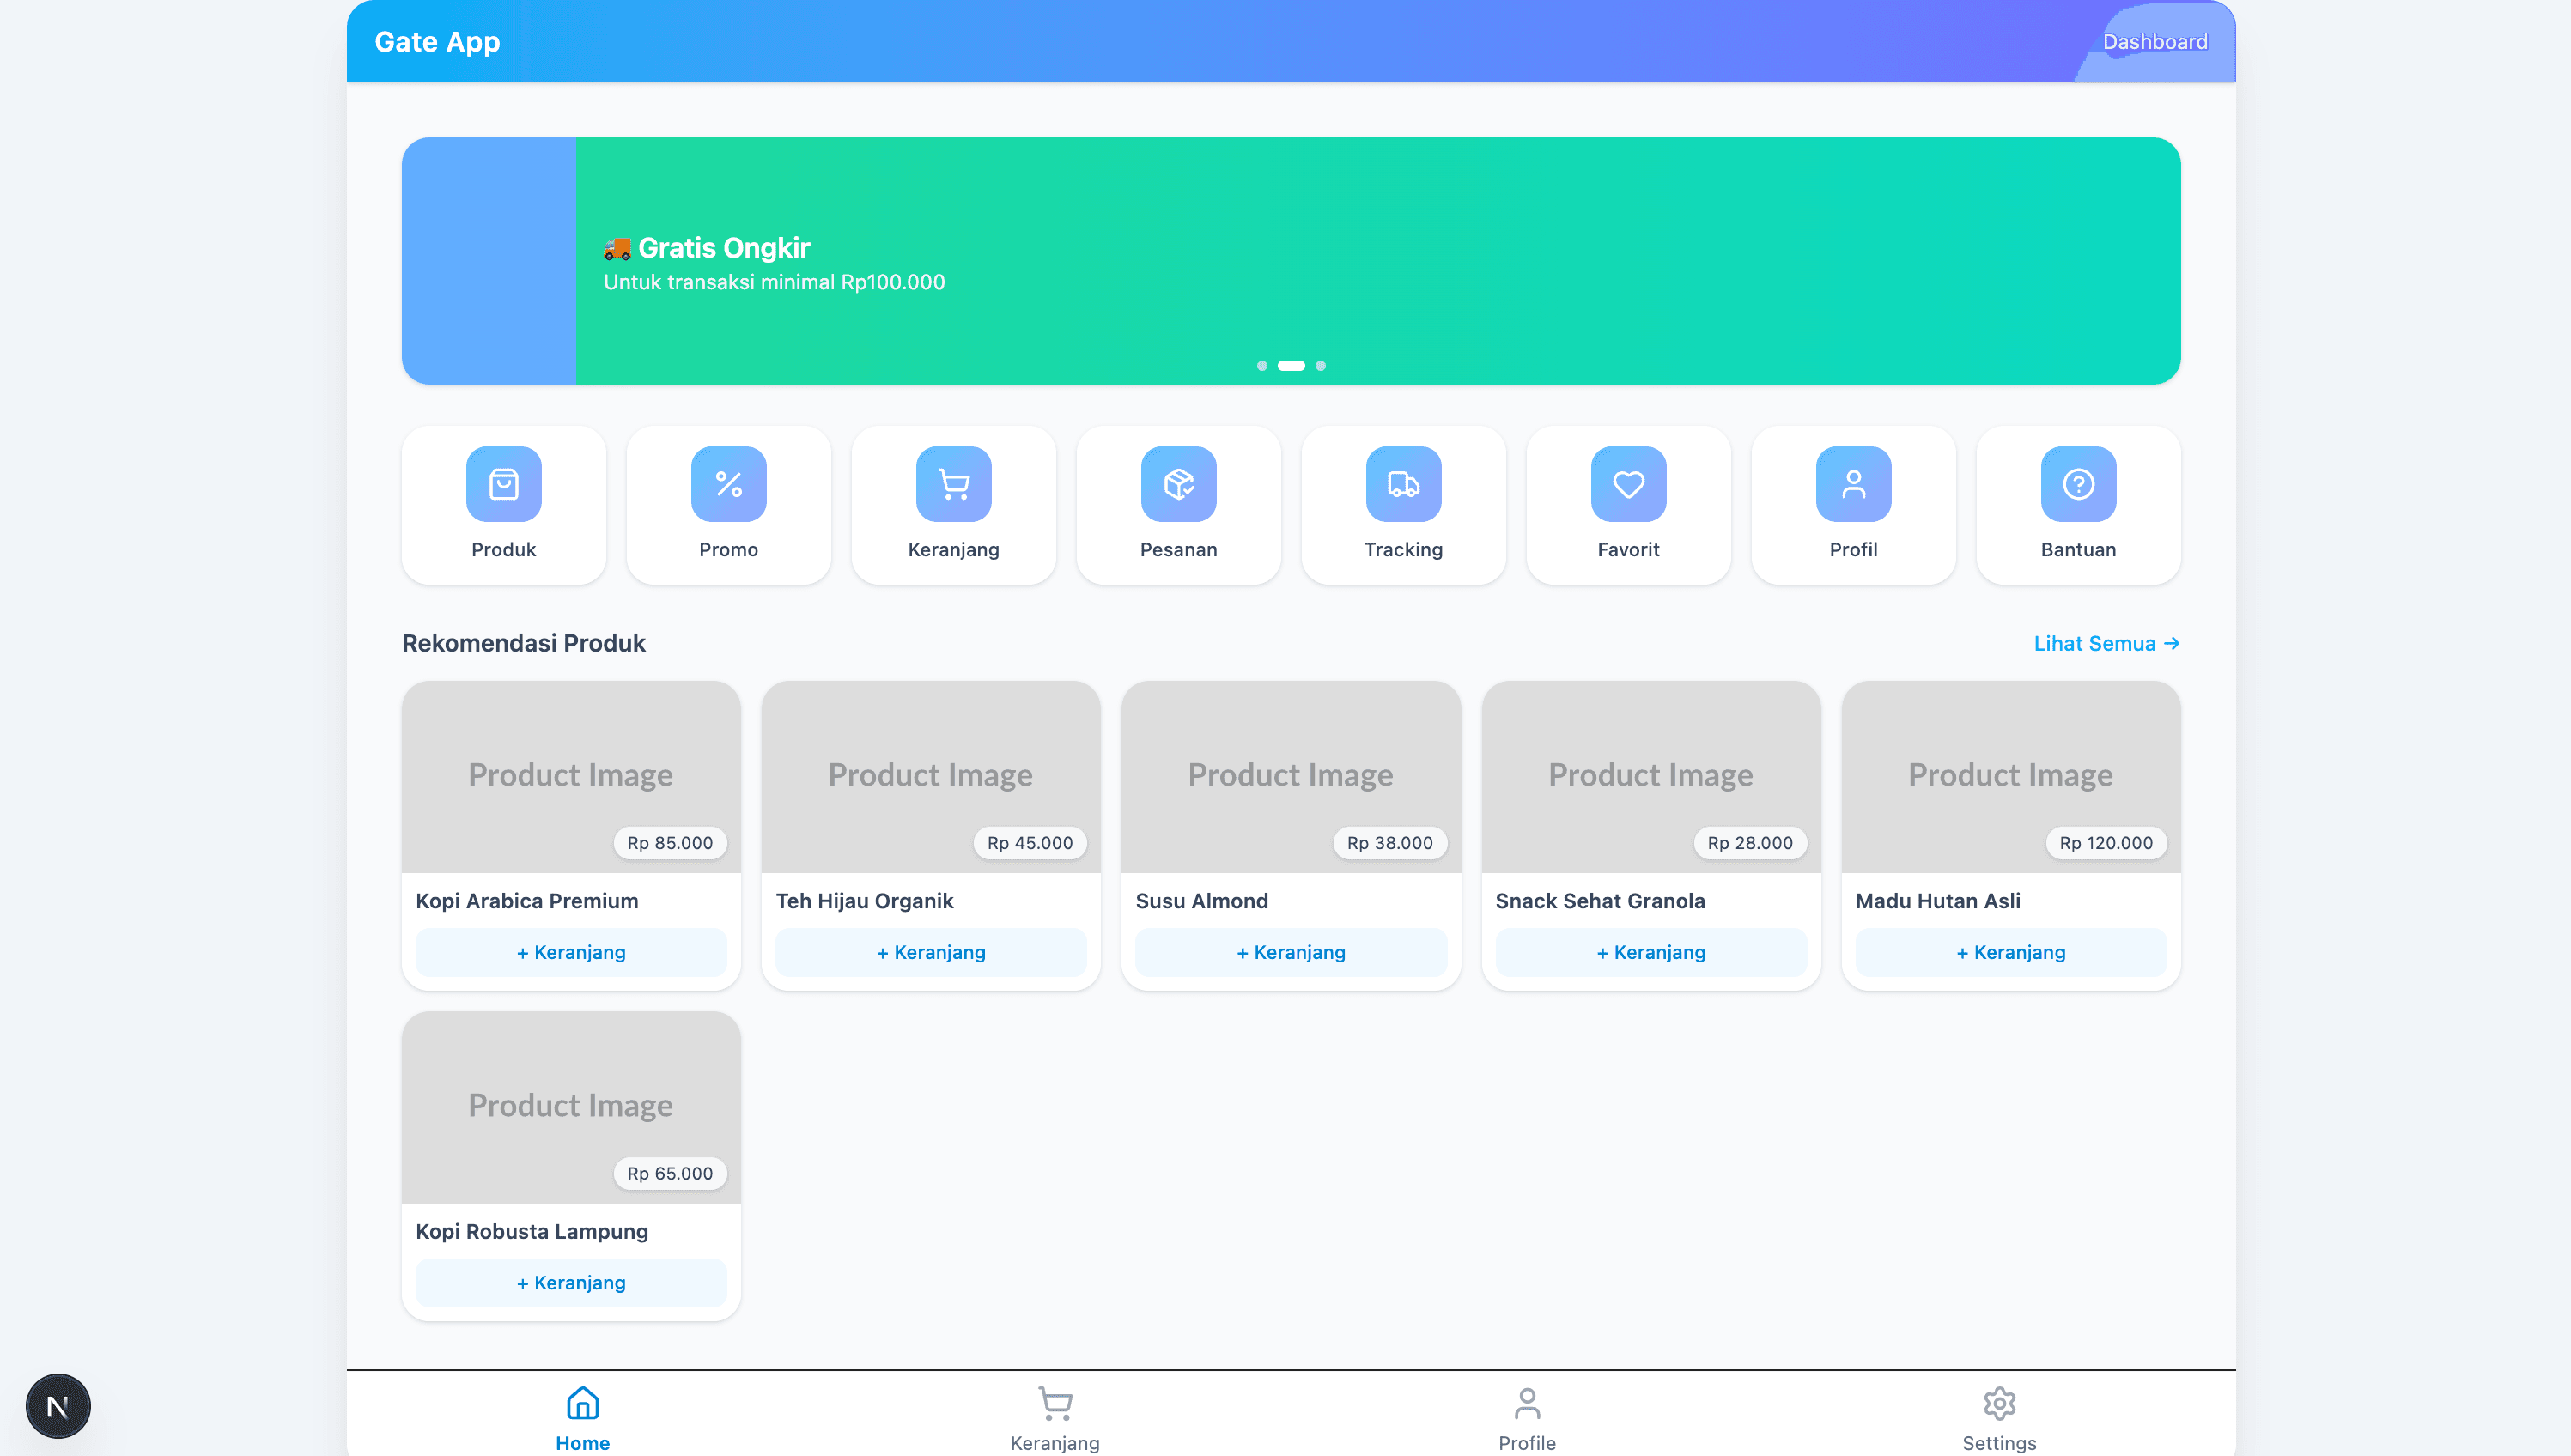Open Settings from the bottom navigation
Viewport: 2571px width, 1456px height.
(x=1999, y=1413)
